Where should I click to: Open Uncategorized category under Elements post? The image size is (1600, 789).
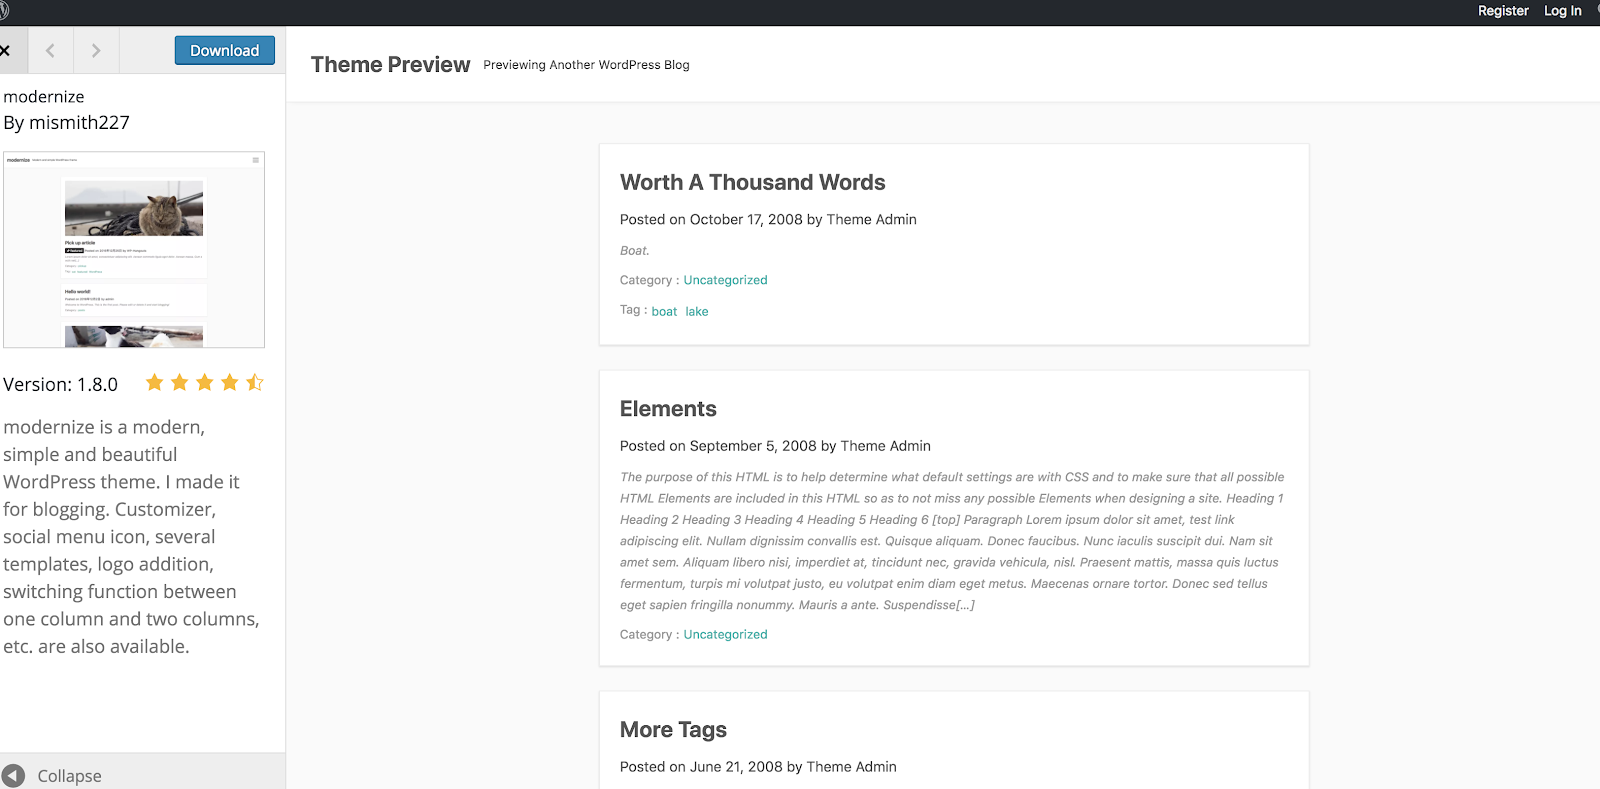coord(725,634)
